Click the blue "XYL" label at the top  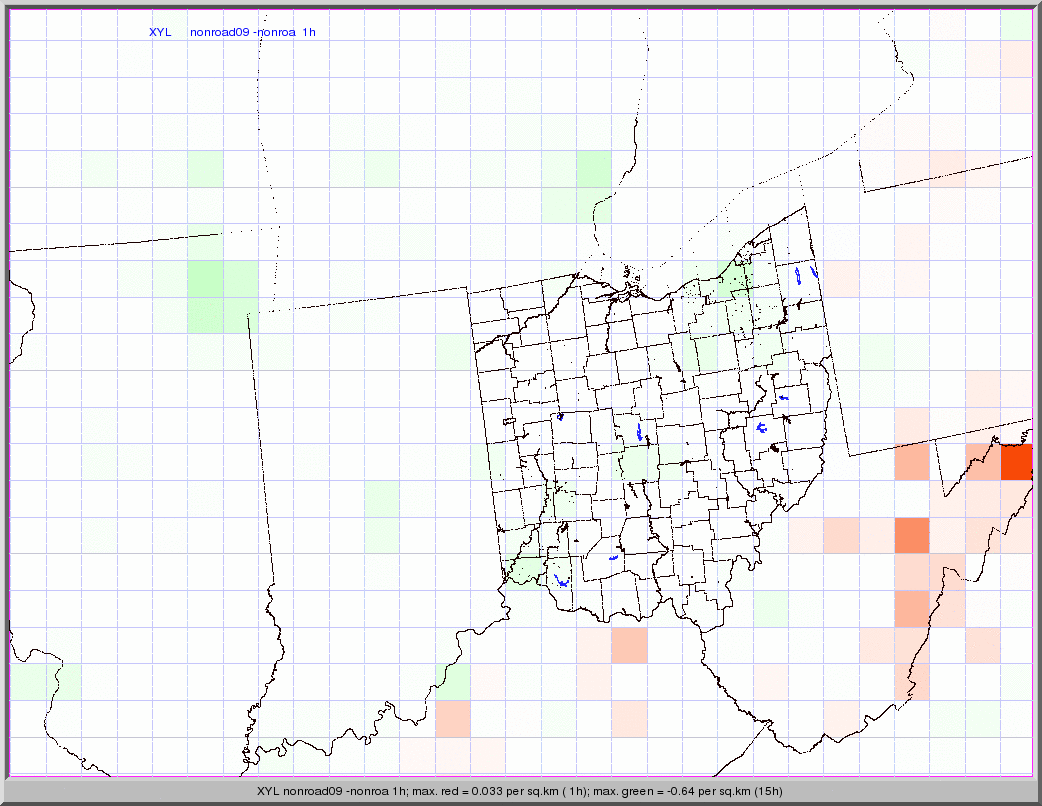tap(160, 32)
